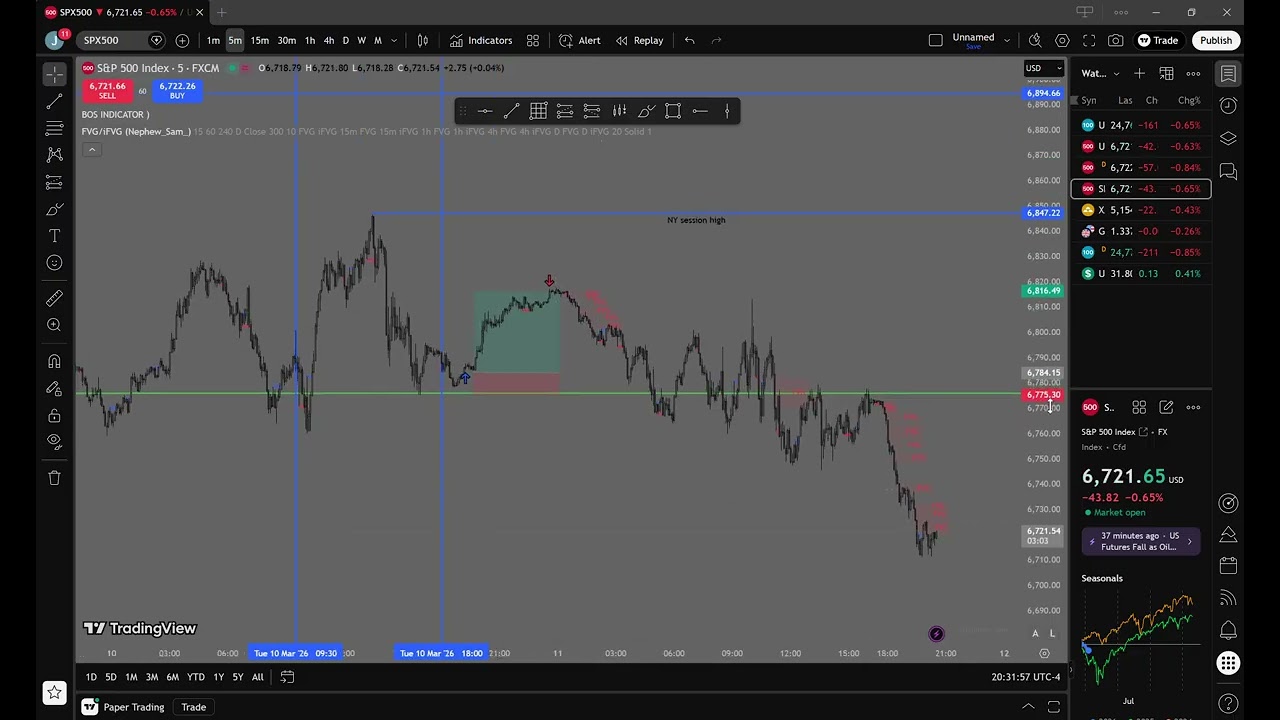Select the crosshair cursor tool

(54, 74)
